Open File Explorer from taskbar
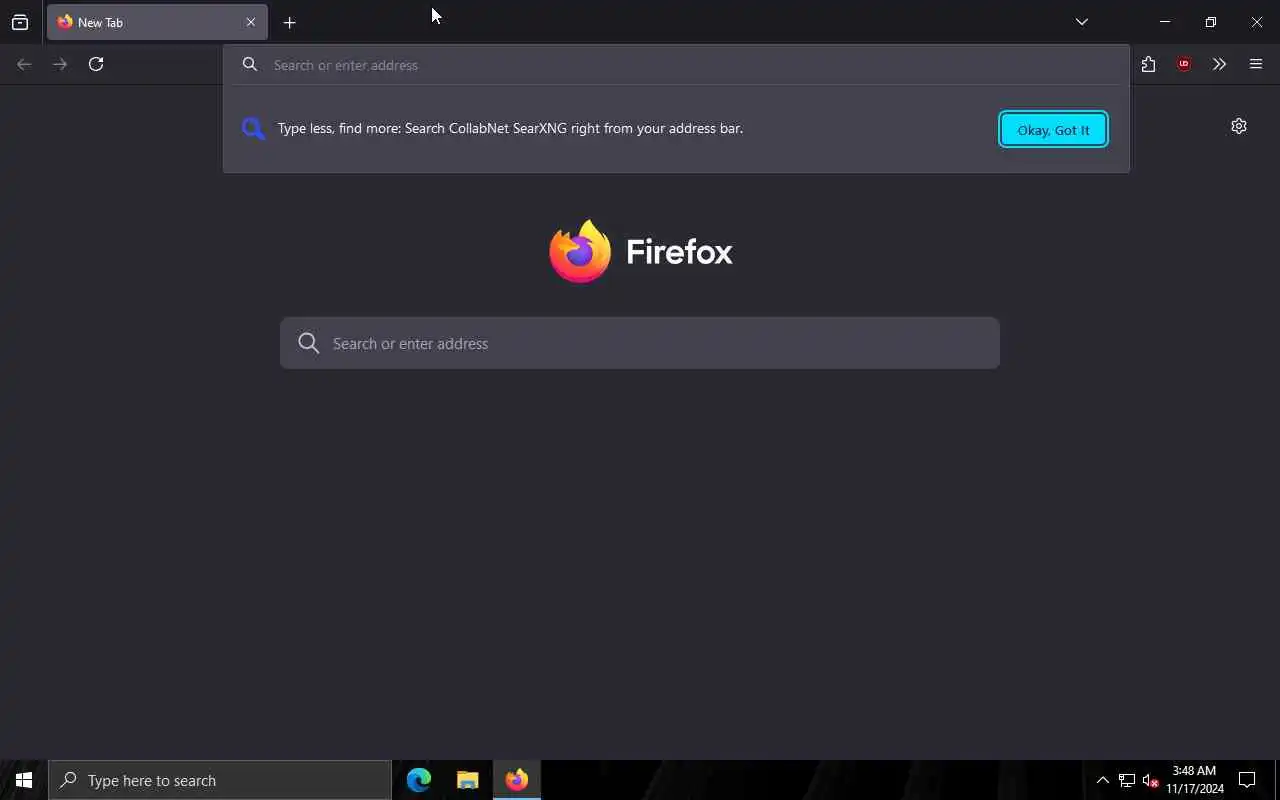This screenshot has width=1280, height=800. tap(467, 780)
